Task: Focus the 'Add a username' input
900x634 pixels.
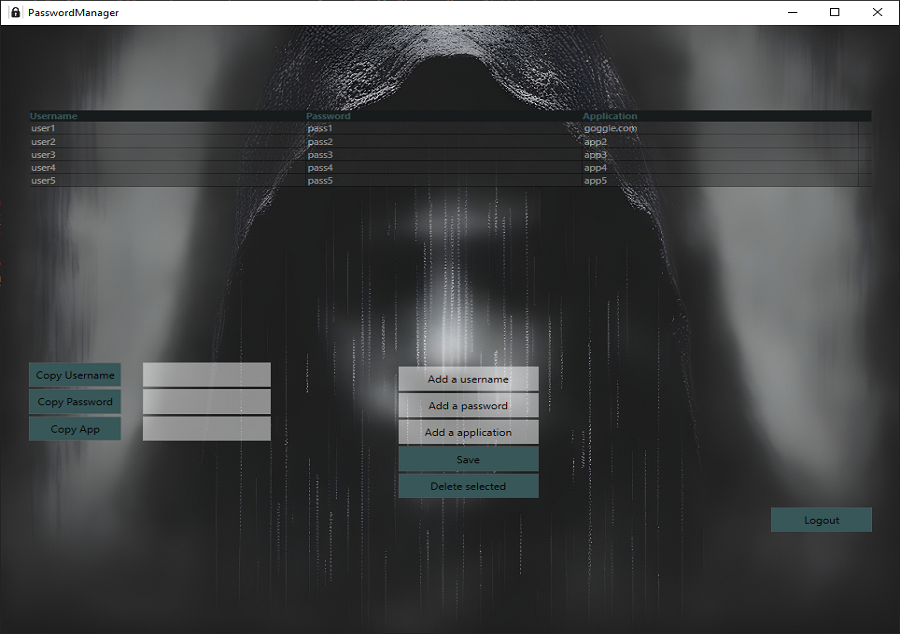Action: pyautogui.click(x=468, y=379)
